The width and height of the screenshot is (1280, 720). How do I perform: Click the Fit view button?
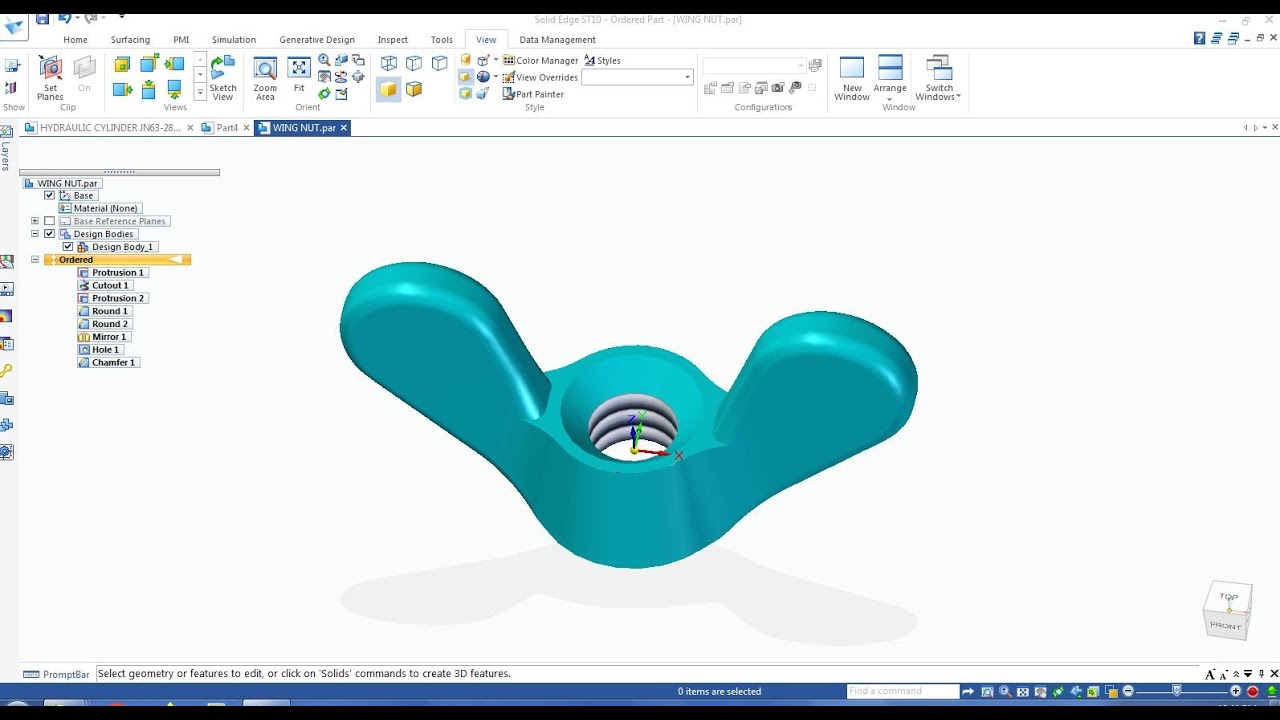pyautogui.click(x=299, y=75)
